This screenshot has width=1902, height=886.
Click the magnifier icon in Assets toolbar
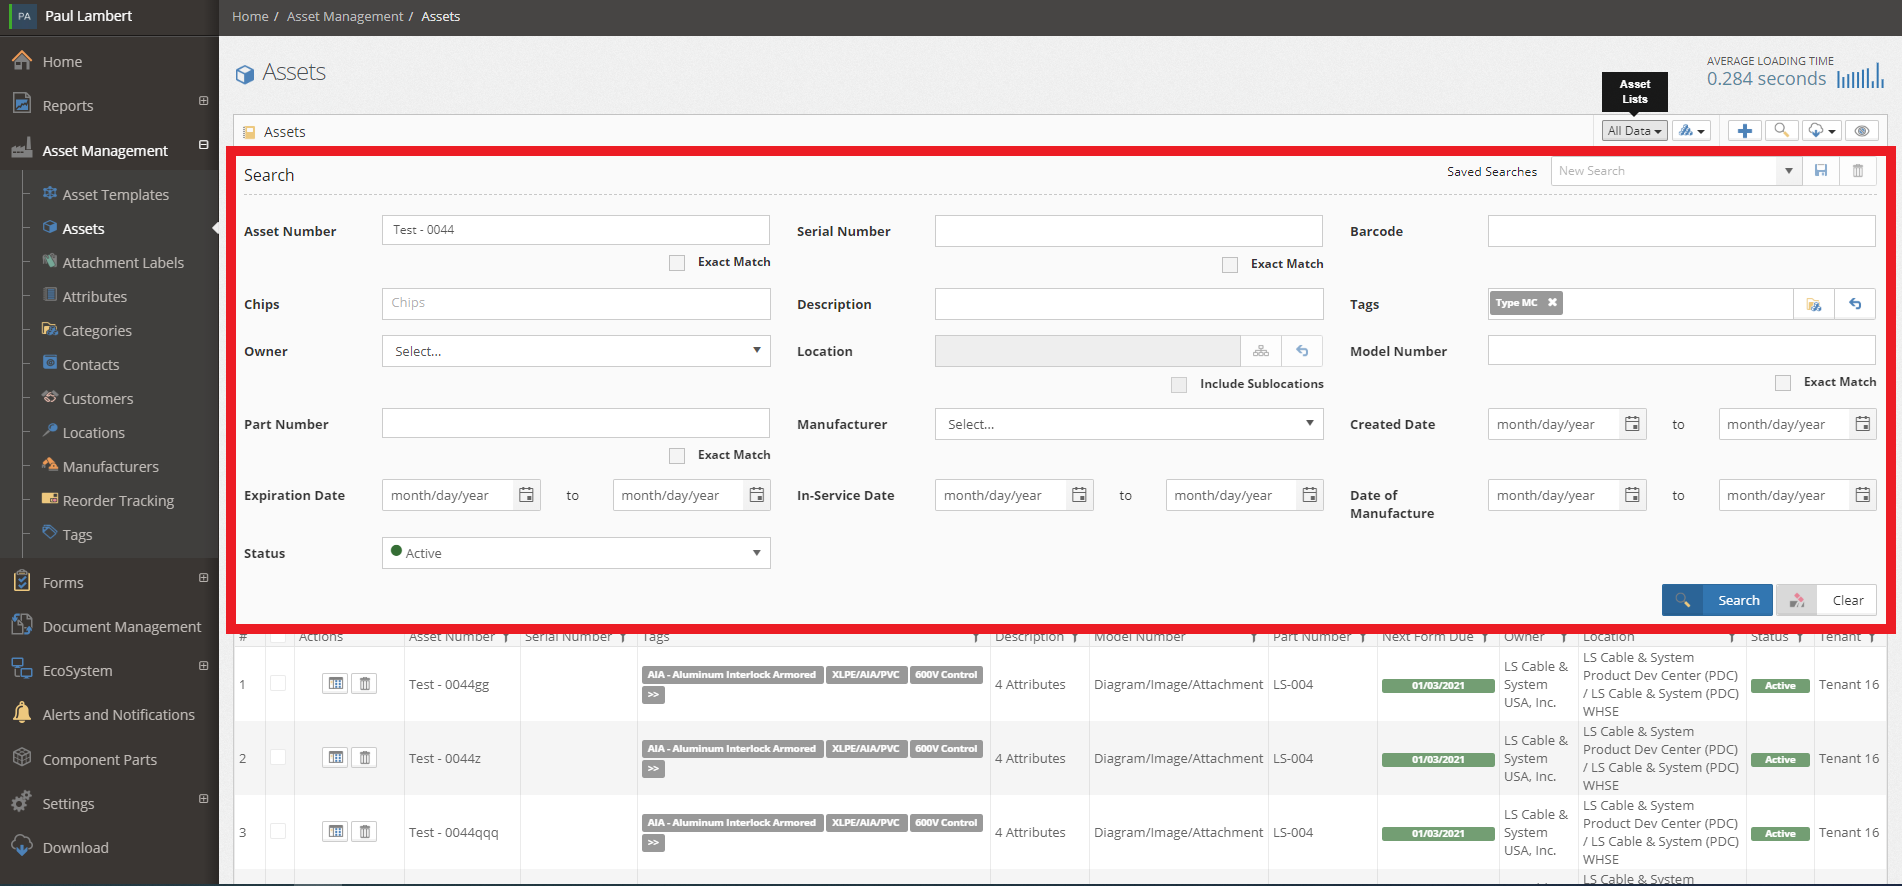pos(1780,131)
